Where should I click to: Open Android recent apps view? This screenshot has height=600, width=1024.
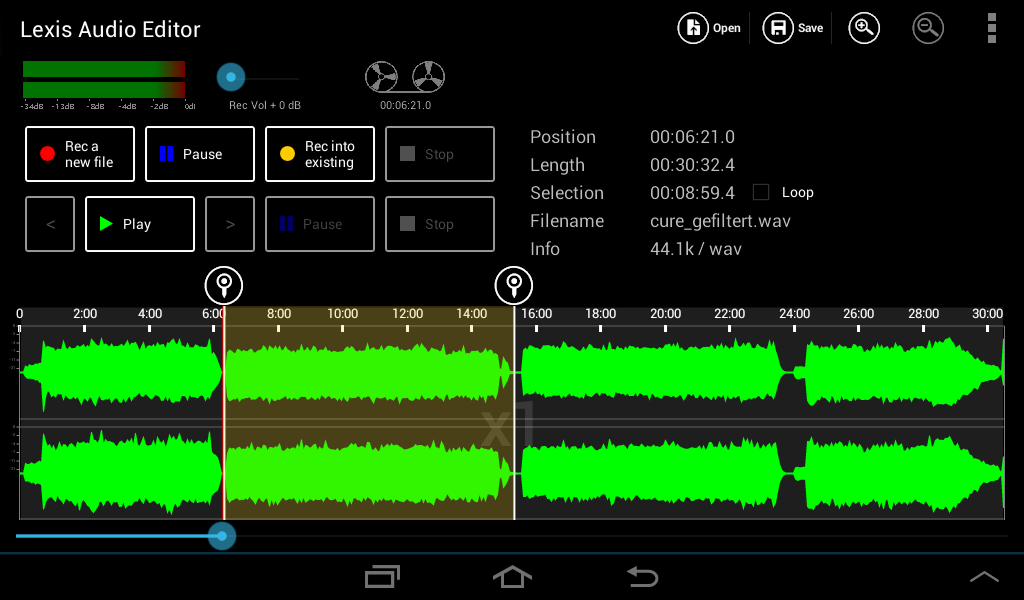pos(382,577)
